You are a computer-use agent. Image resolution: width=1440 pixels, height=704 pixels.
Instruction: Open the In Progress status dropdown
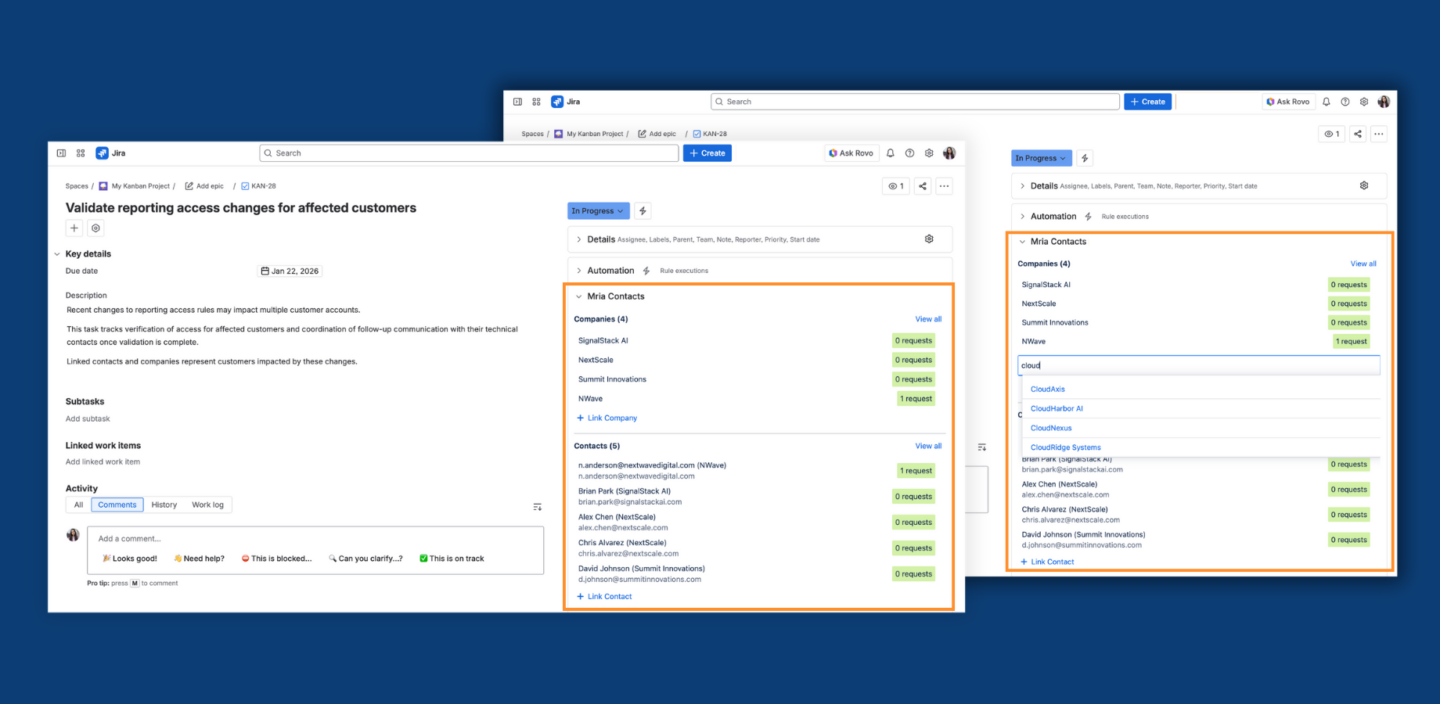point(597,210)
